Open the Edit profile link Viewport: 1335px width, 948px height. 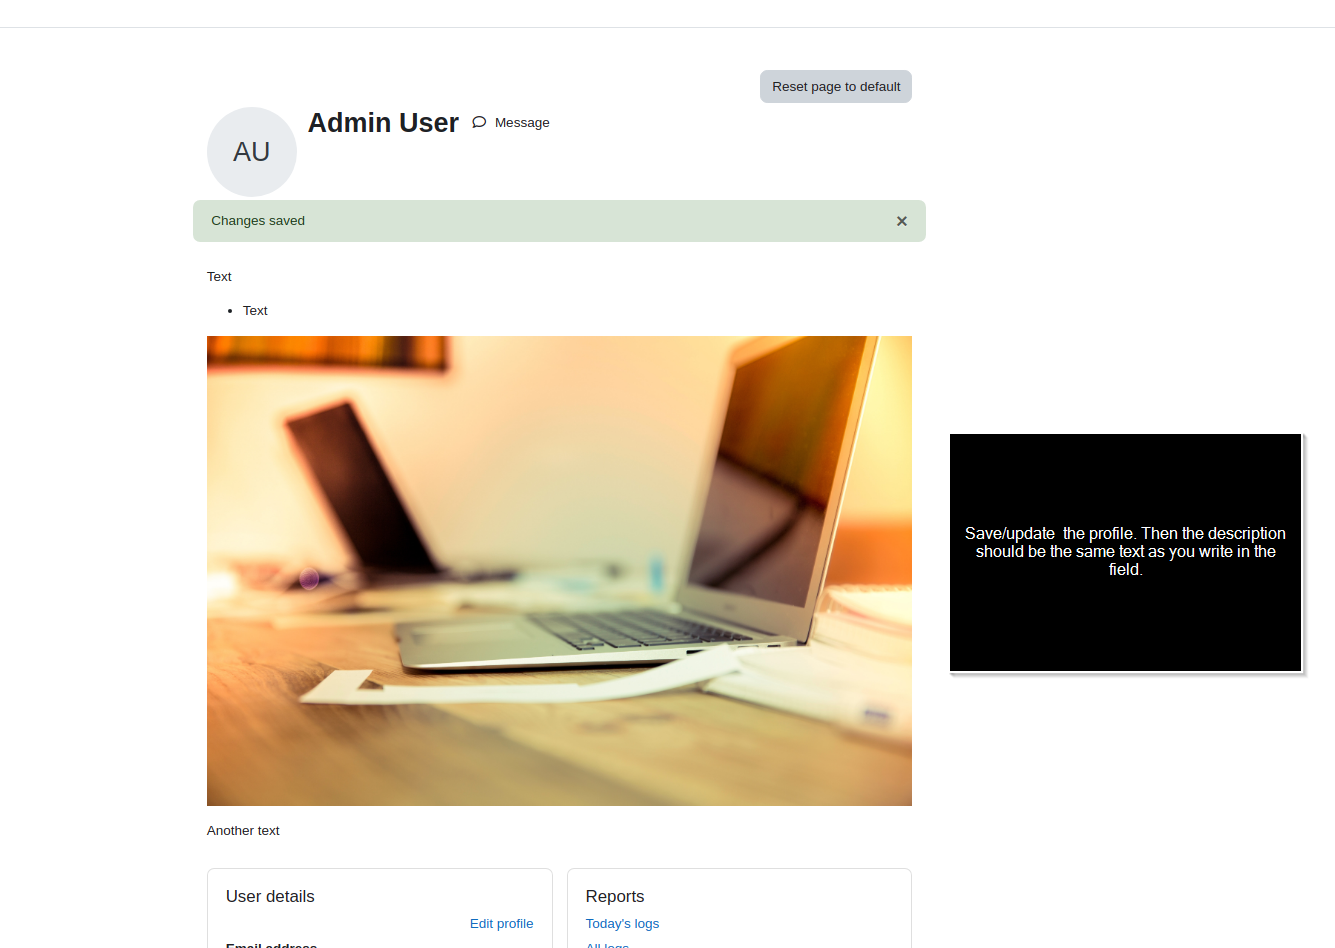tap(501, 924)
